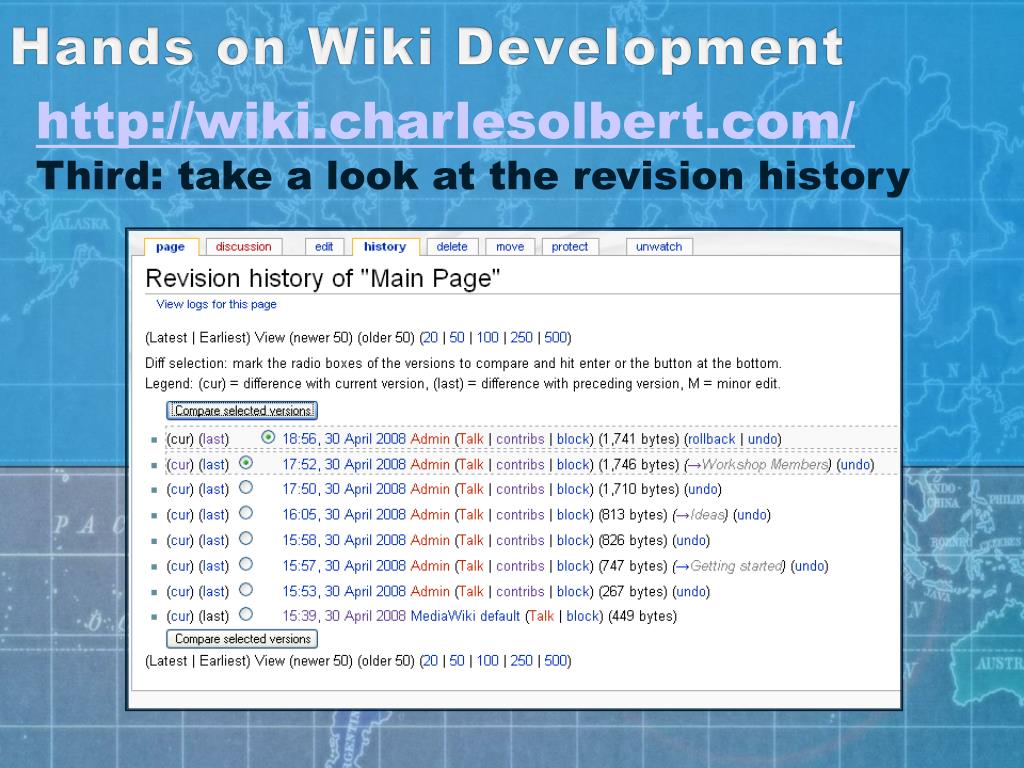Screen dimensions: 1024x768
Task: Click undo on the 15:57 revision
Action: (x=809, y=566)
